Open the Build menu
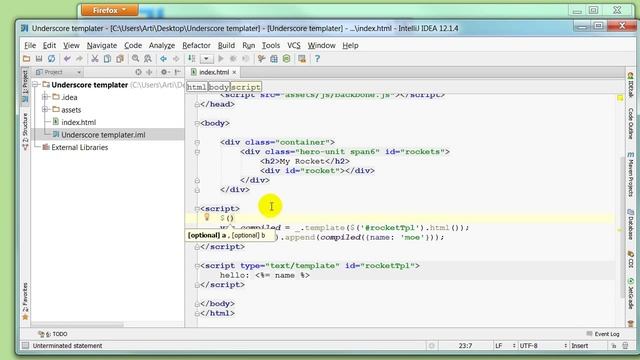 point(226,45)
